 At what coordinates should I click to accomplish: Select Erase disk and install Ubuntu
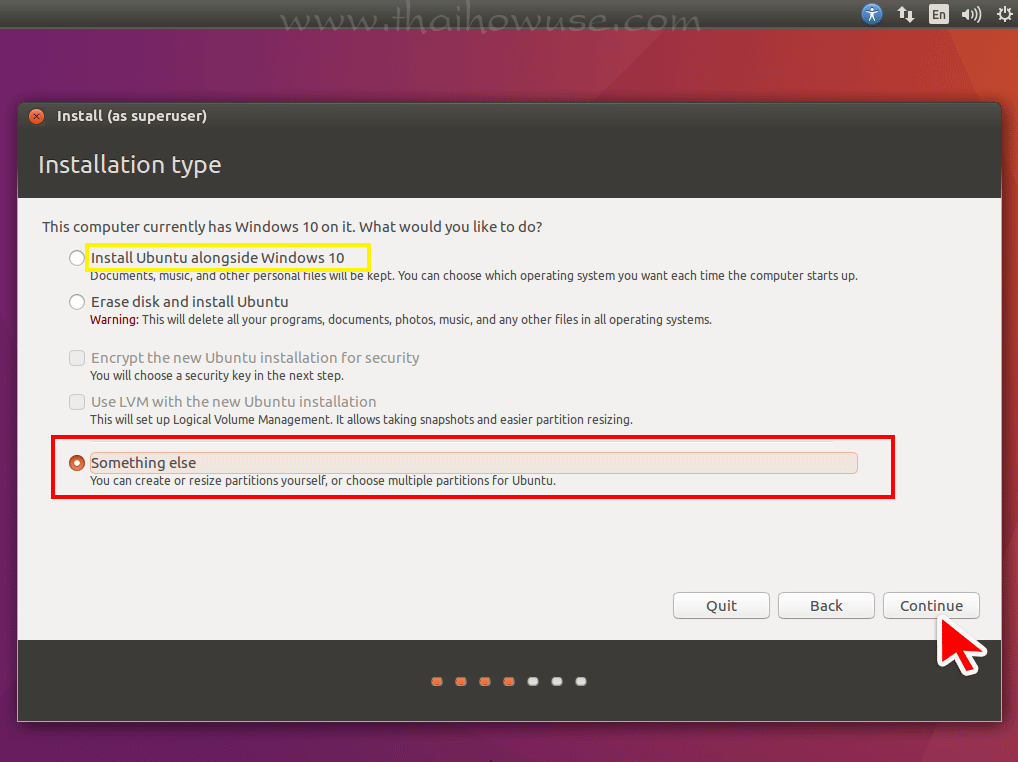[77, 302]
